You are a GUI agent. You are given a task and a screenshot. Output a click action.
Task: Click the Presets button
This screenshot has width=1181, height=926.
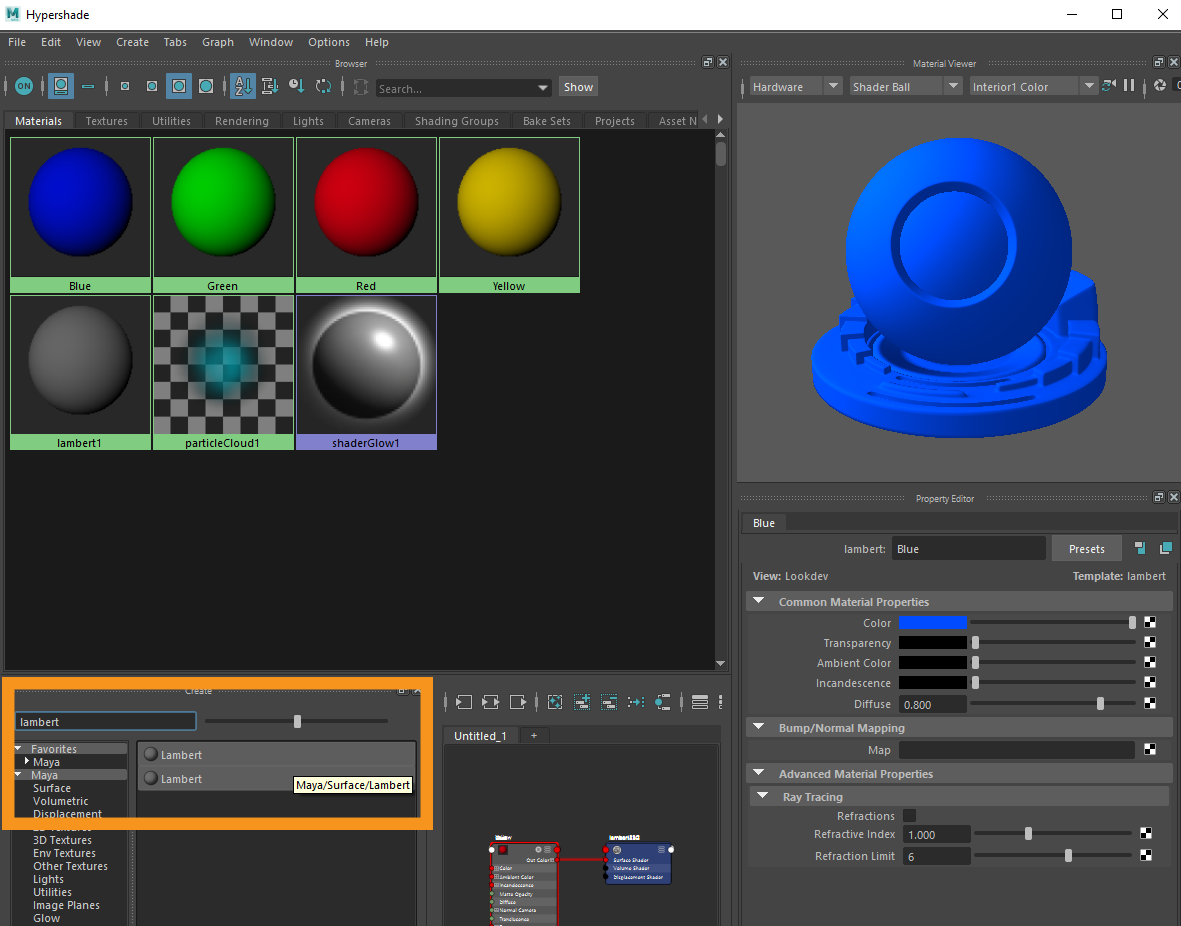1086,549
